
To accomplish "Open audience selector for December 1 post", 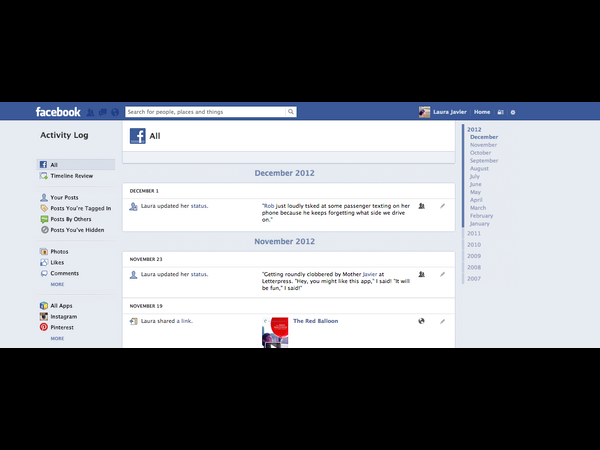I will (421, 206).
